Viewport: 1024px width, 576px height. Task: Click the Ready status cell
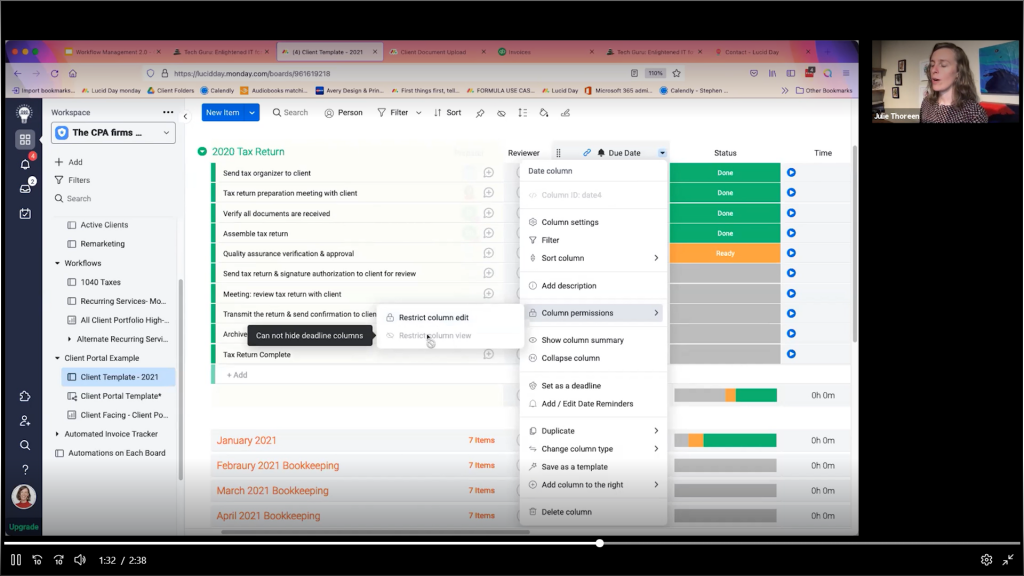point(725,253)
